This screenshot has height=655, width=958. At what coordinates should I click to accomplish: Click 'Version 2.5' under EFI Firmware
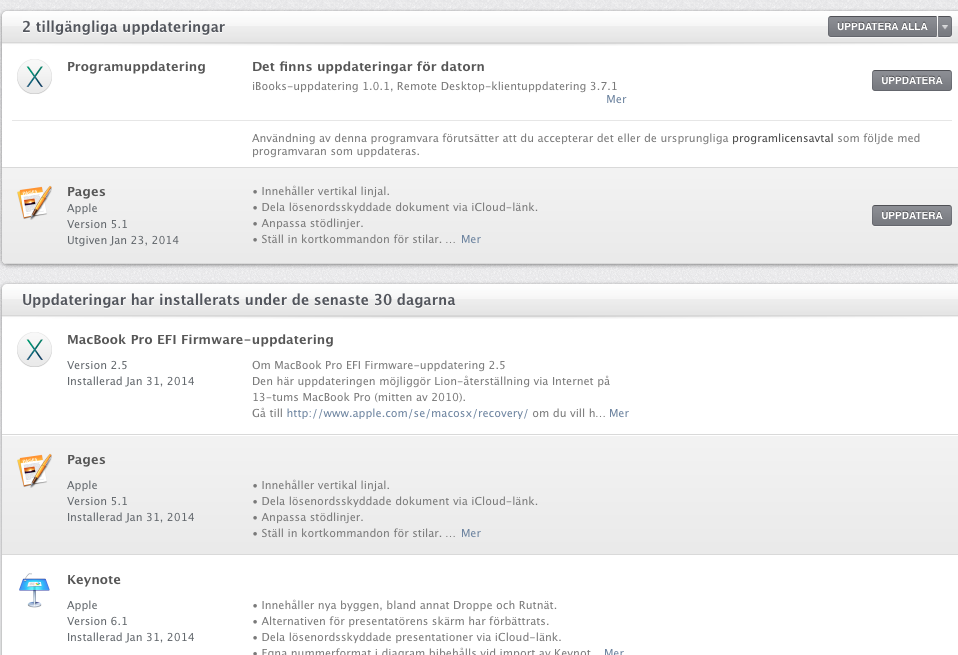[x=97, y=365]
